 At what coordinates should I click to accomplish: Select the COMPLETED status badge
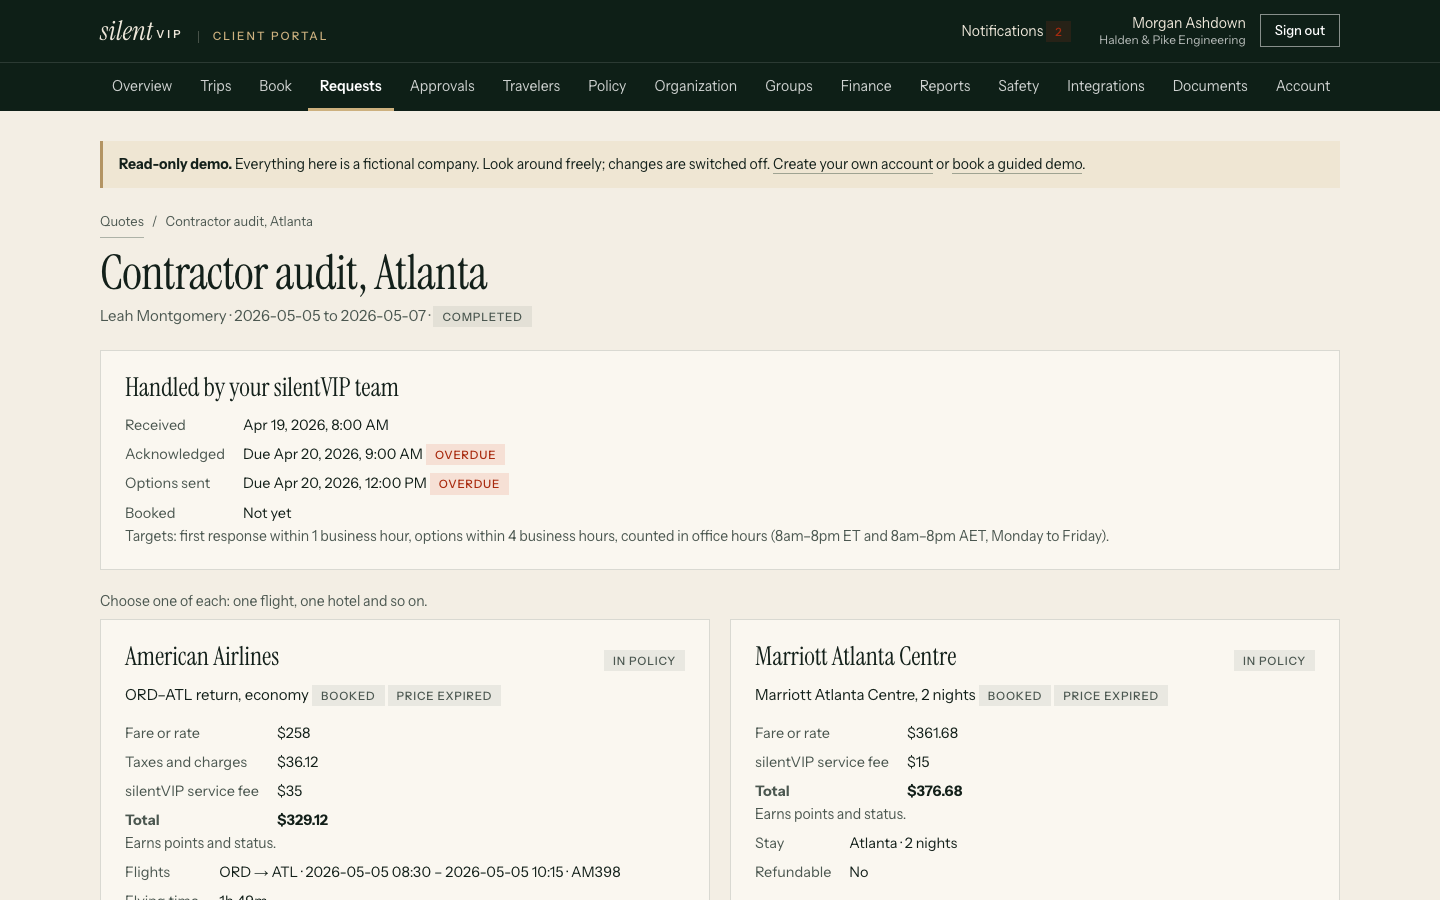coord(482,317)
